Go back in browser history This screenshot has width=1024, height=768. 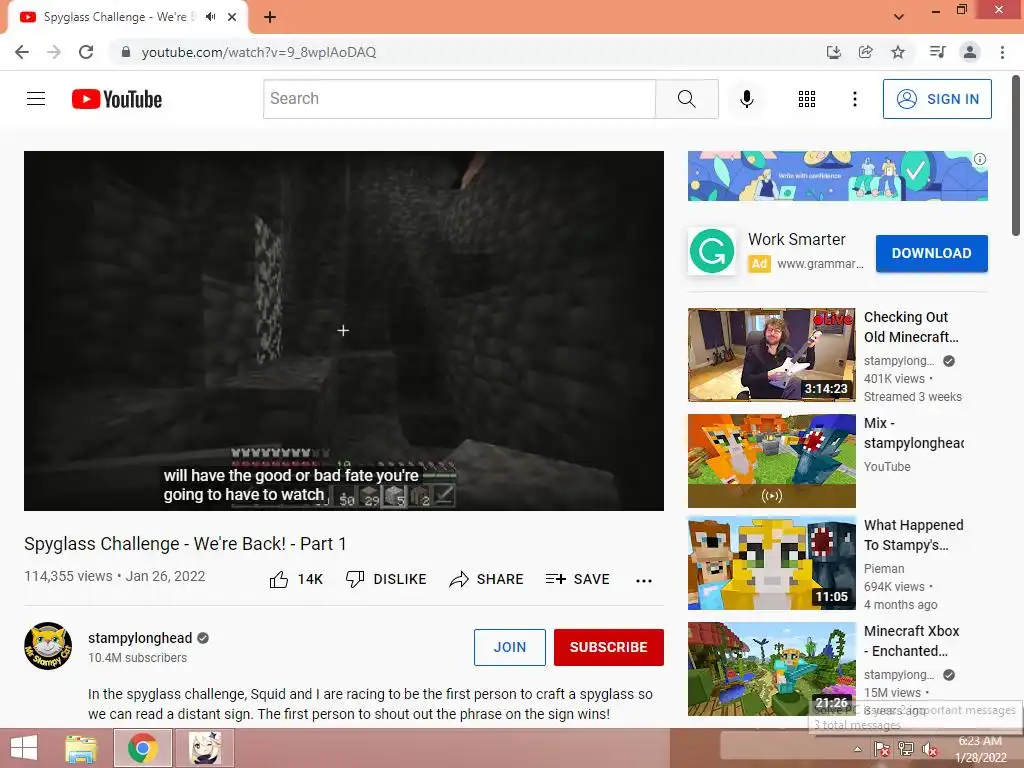click(22, 52)
